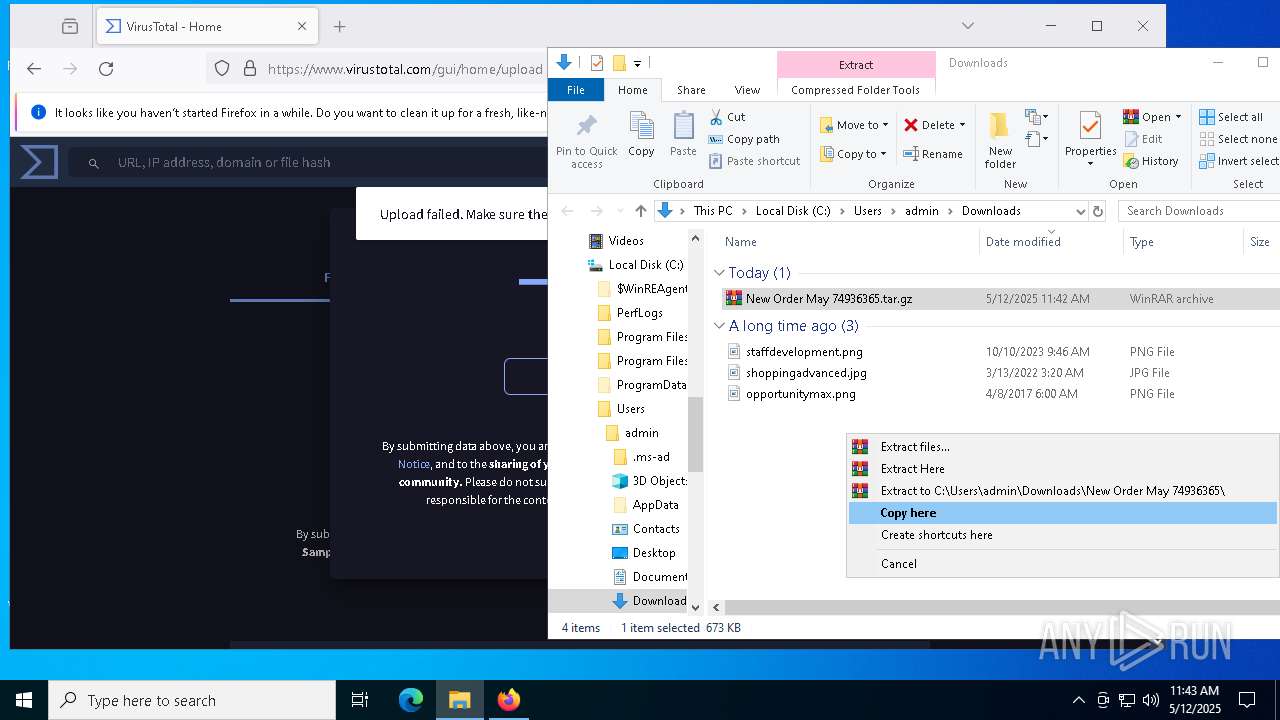The image size is (1280, 720).
Task: Click the file list horizontal scrollbar
Action: (x=1001, y=607)
